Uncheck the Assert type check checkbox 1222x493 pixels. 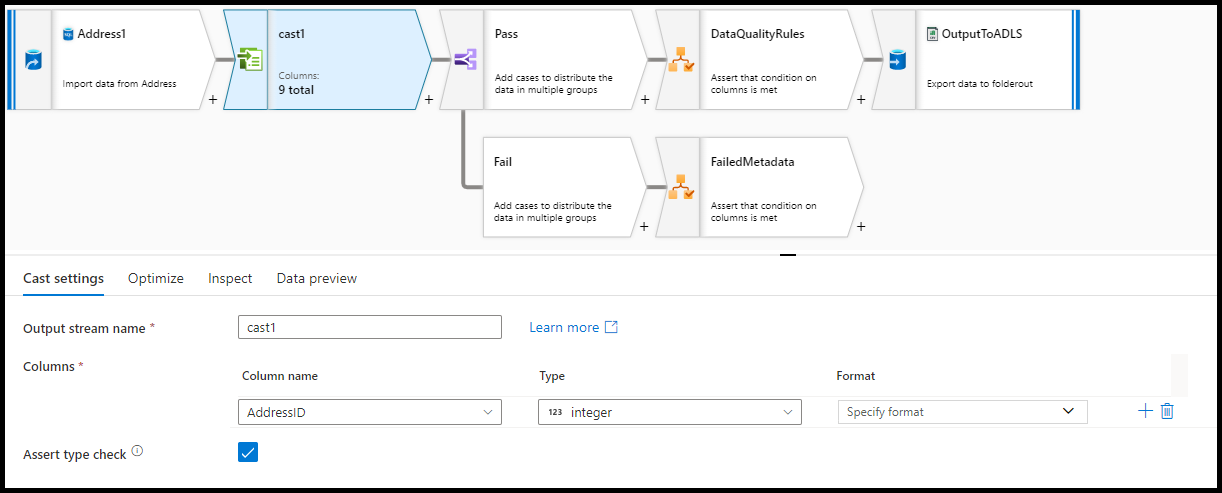point(248,452)
